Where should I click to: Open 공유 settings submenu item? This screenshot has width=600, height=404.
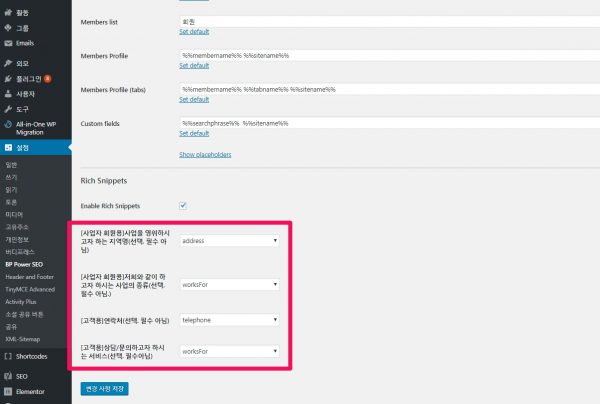11,327
